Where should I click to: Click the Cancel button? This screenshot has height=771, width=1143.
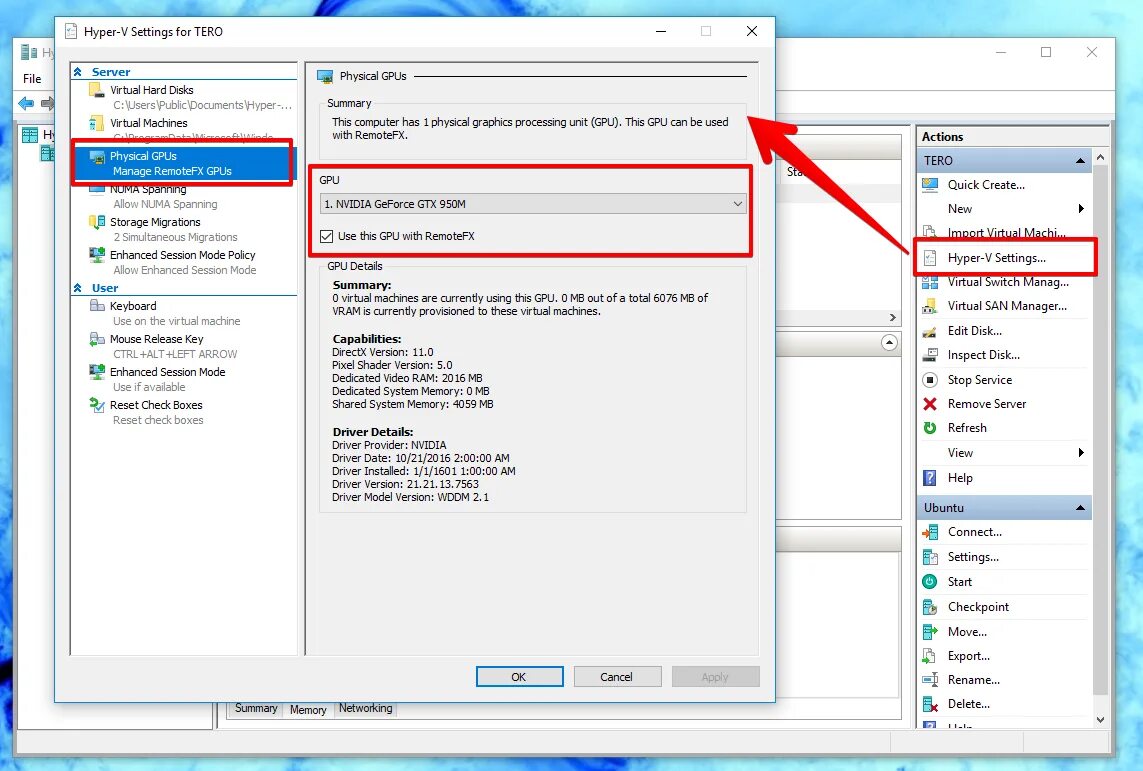click(x=617, y=677)
